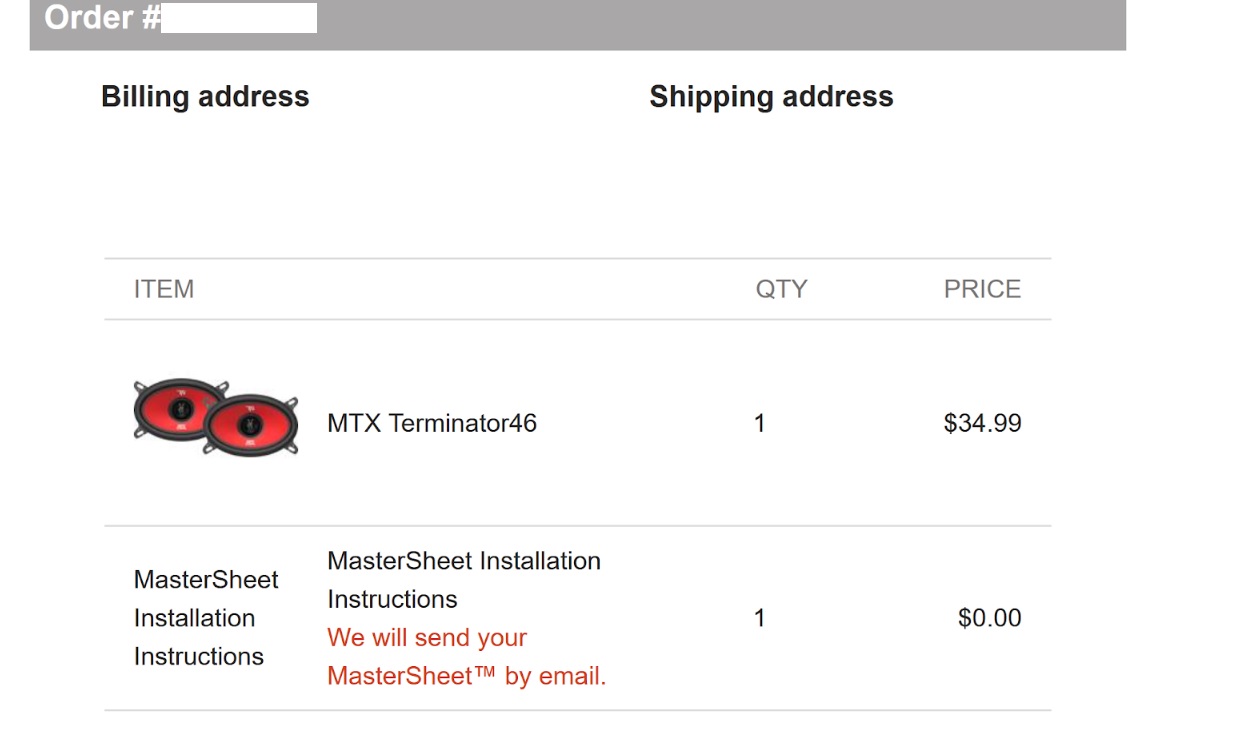Open the MasterSheet Installation Instructions item title
The height and width of the screenshot is (732, 1239).
tap(464, 580)
